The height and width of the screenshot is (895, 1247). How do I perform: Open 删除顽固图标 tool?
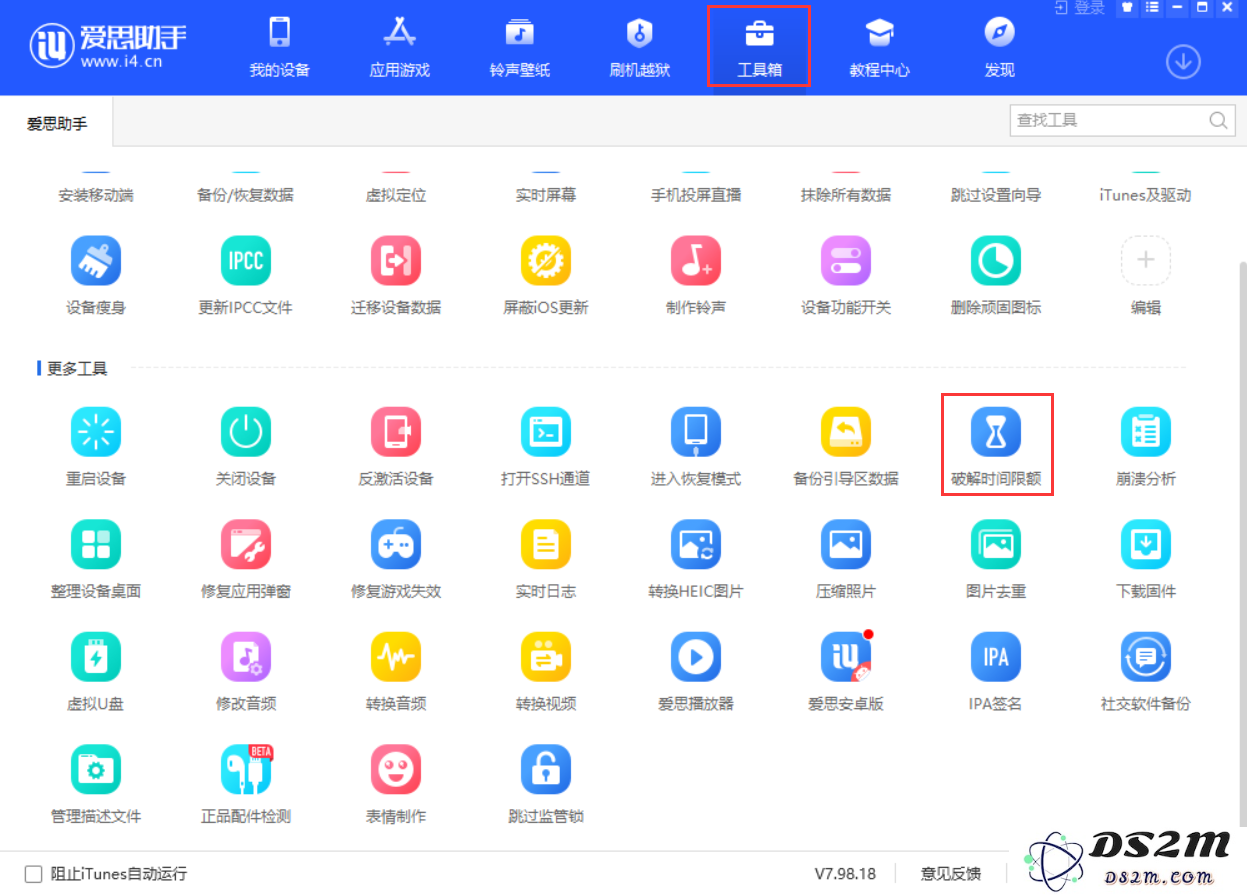(996, 261)
